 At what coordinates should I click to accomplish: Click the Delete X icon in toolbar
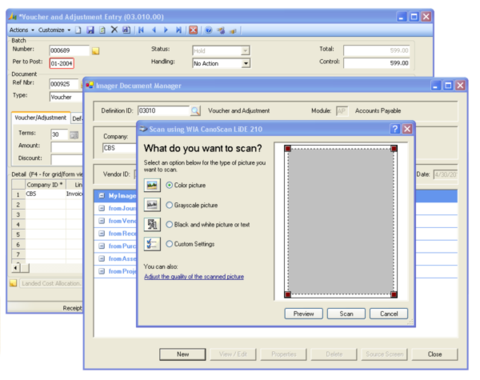(114, 30)
